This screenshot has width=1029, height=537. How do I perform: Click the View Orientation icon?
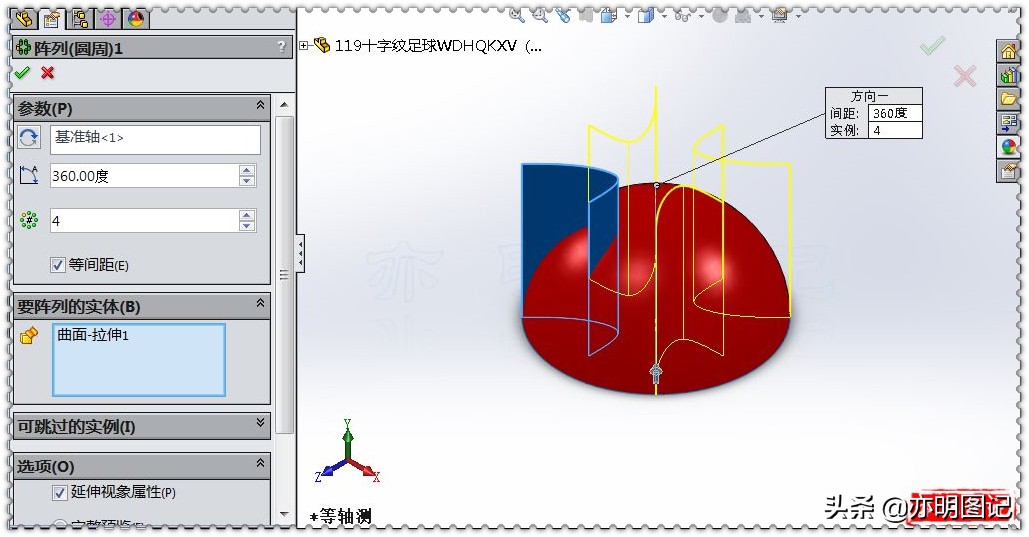click(x=608, y=14)
